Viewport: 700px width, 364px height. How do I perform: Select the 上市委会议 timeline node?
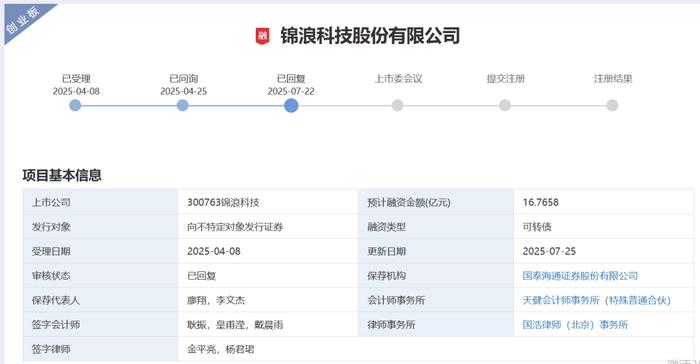point(397,105)
